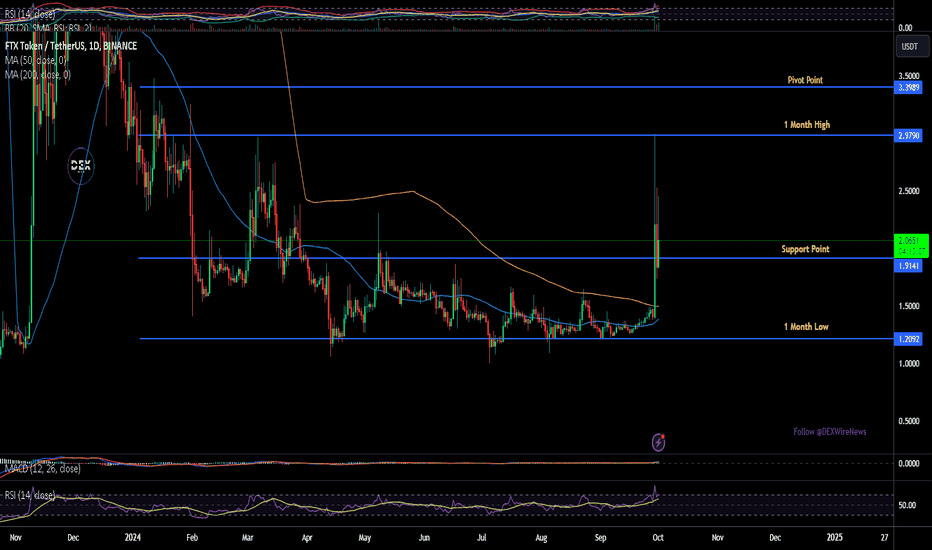This screenshot has height=550, width=932.
Task: Click the May label on time axis
Action: [x=364, y=538]
